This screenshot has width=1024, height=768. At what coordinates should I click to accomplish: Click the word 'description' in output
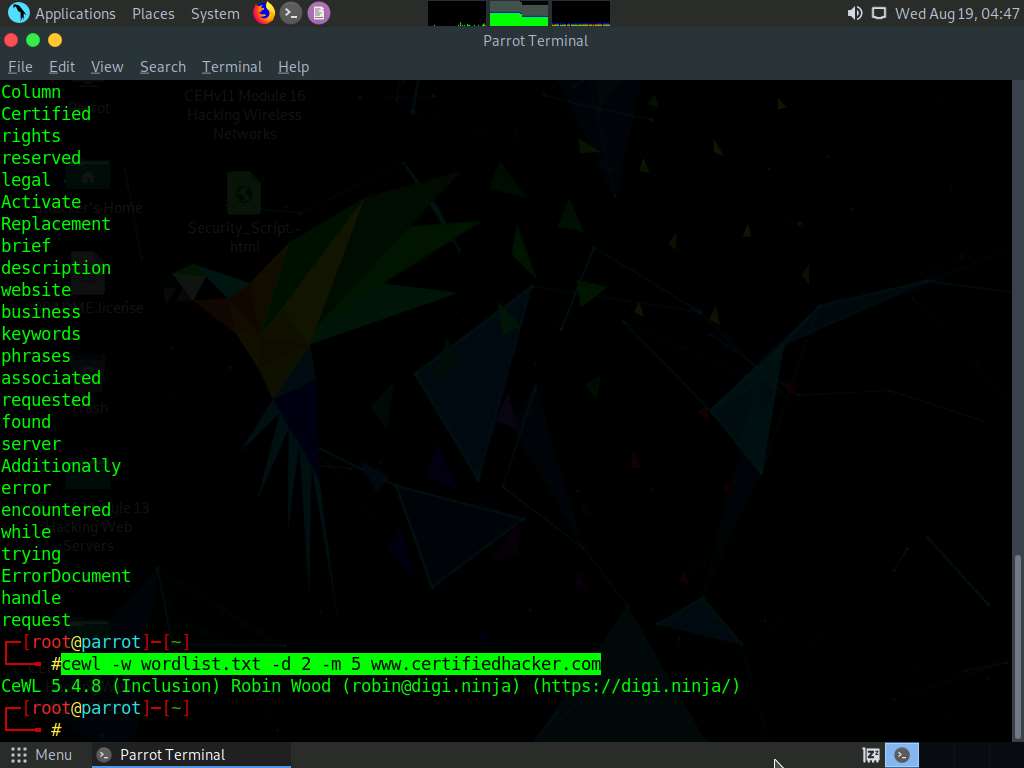[x=56, y=268]
